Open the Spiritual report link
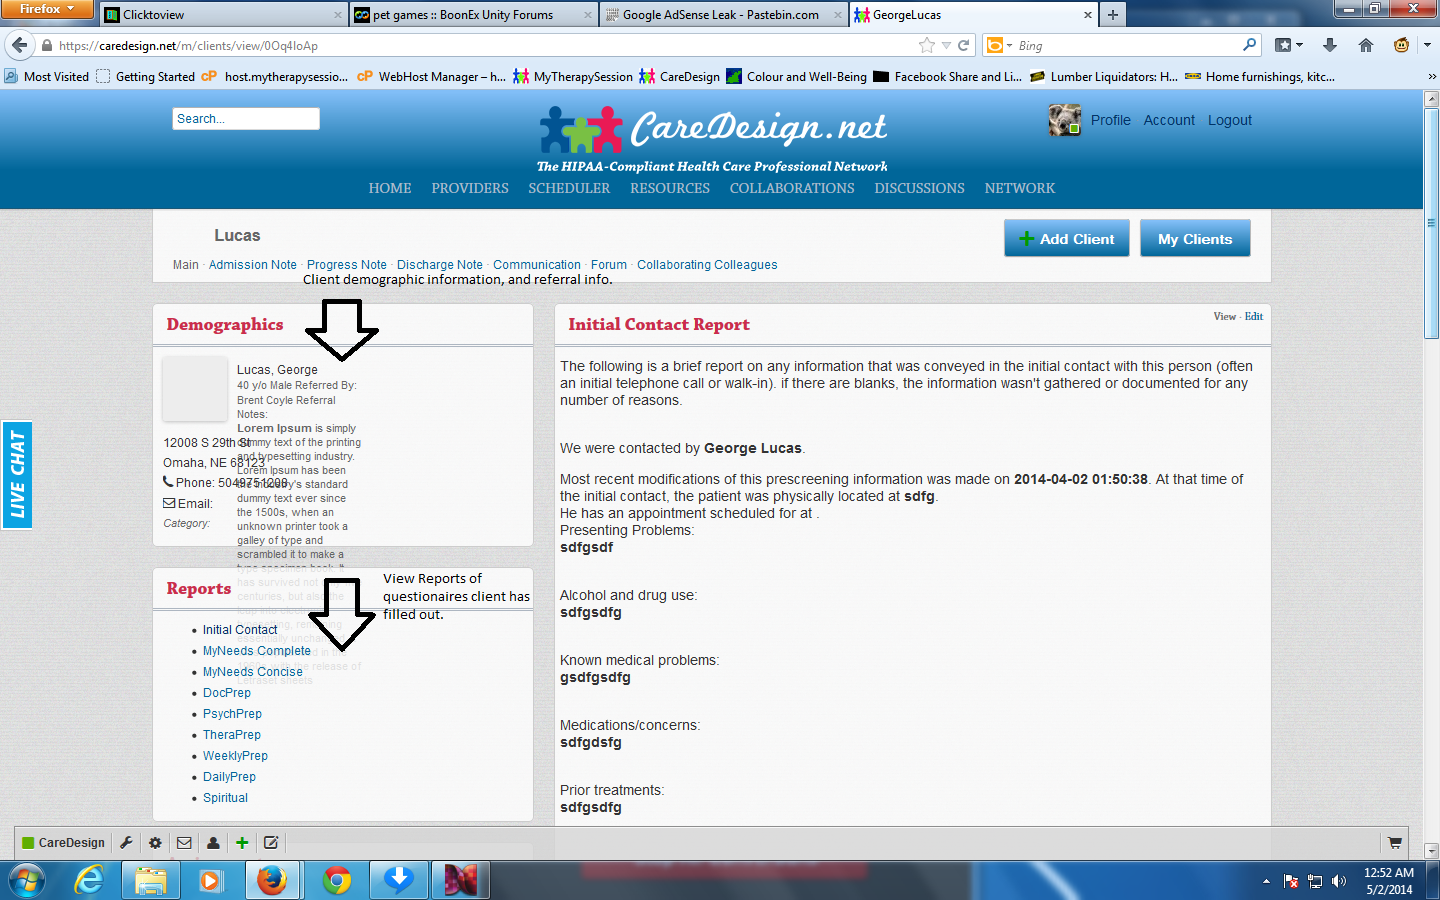Screen dimensions: 1440x900 (x=225, y=798)
